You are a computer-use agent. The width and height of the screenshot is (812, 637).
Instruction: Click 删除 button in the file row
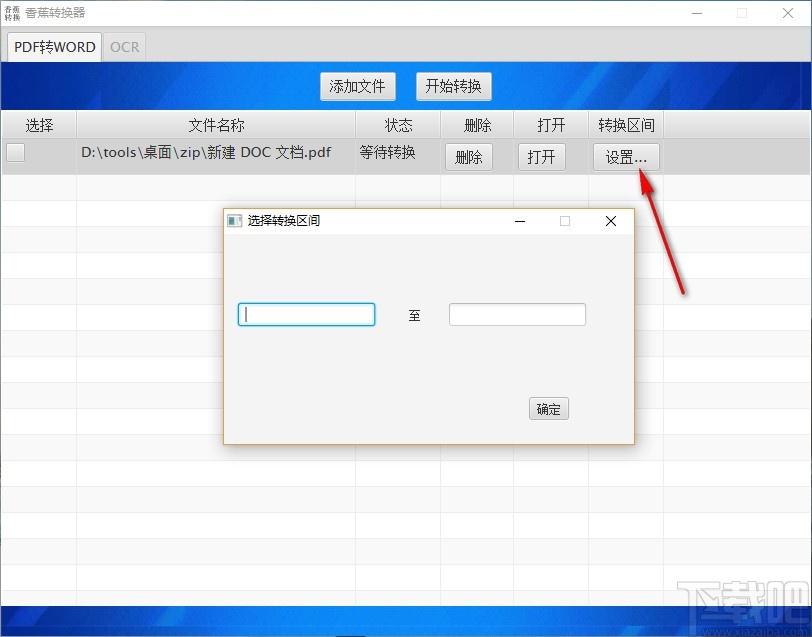(x=469, y=157)
